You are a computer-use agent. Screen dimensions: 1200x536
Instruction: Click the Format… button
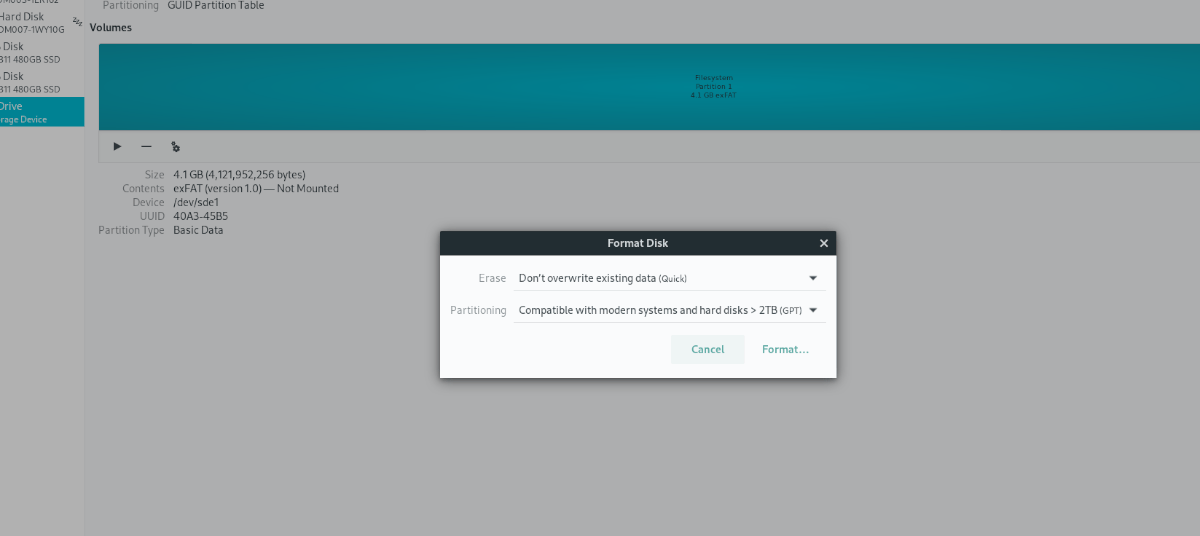785,349
